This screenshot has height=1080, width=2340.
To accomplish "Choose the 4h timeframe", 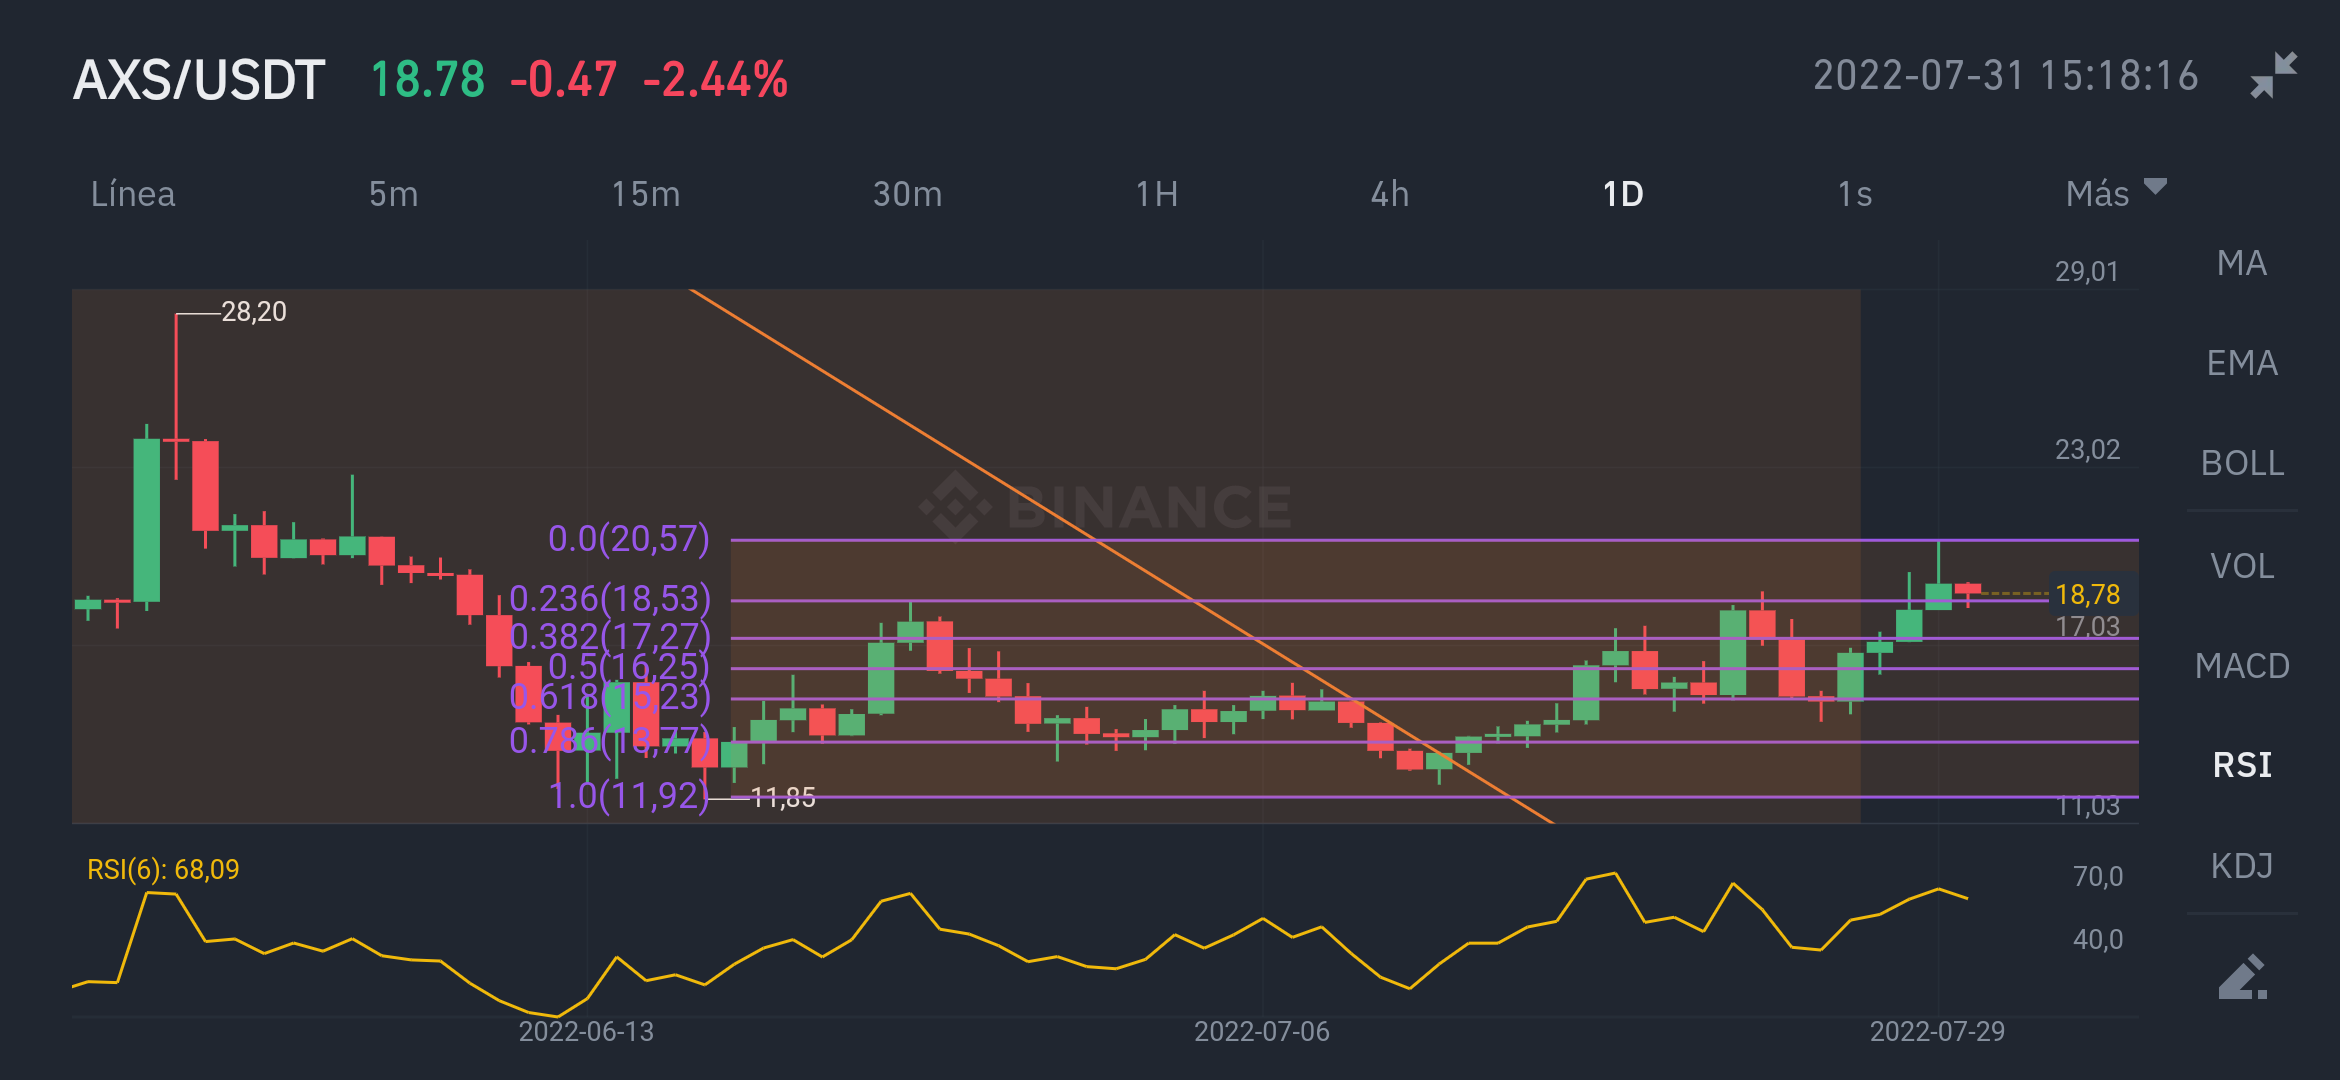I will coord(1389,193).
